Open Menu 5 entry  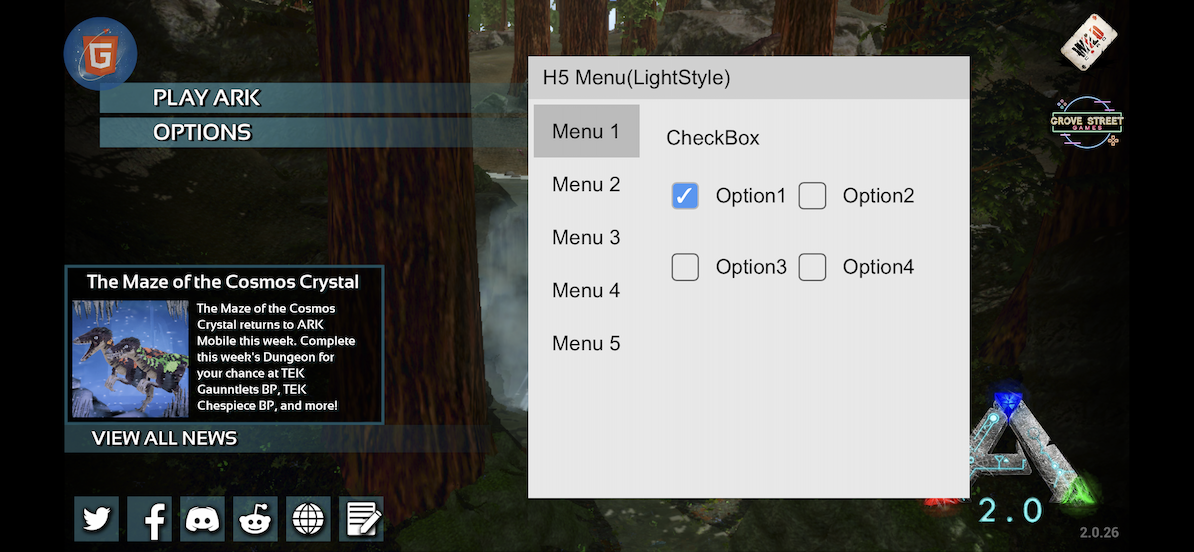tap(586, 343)
